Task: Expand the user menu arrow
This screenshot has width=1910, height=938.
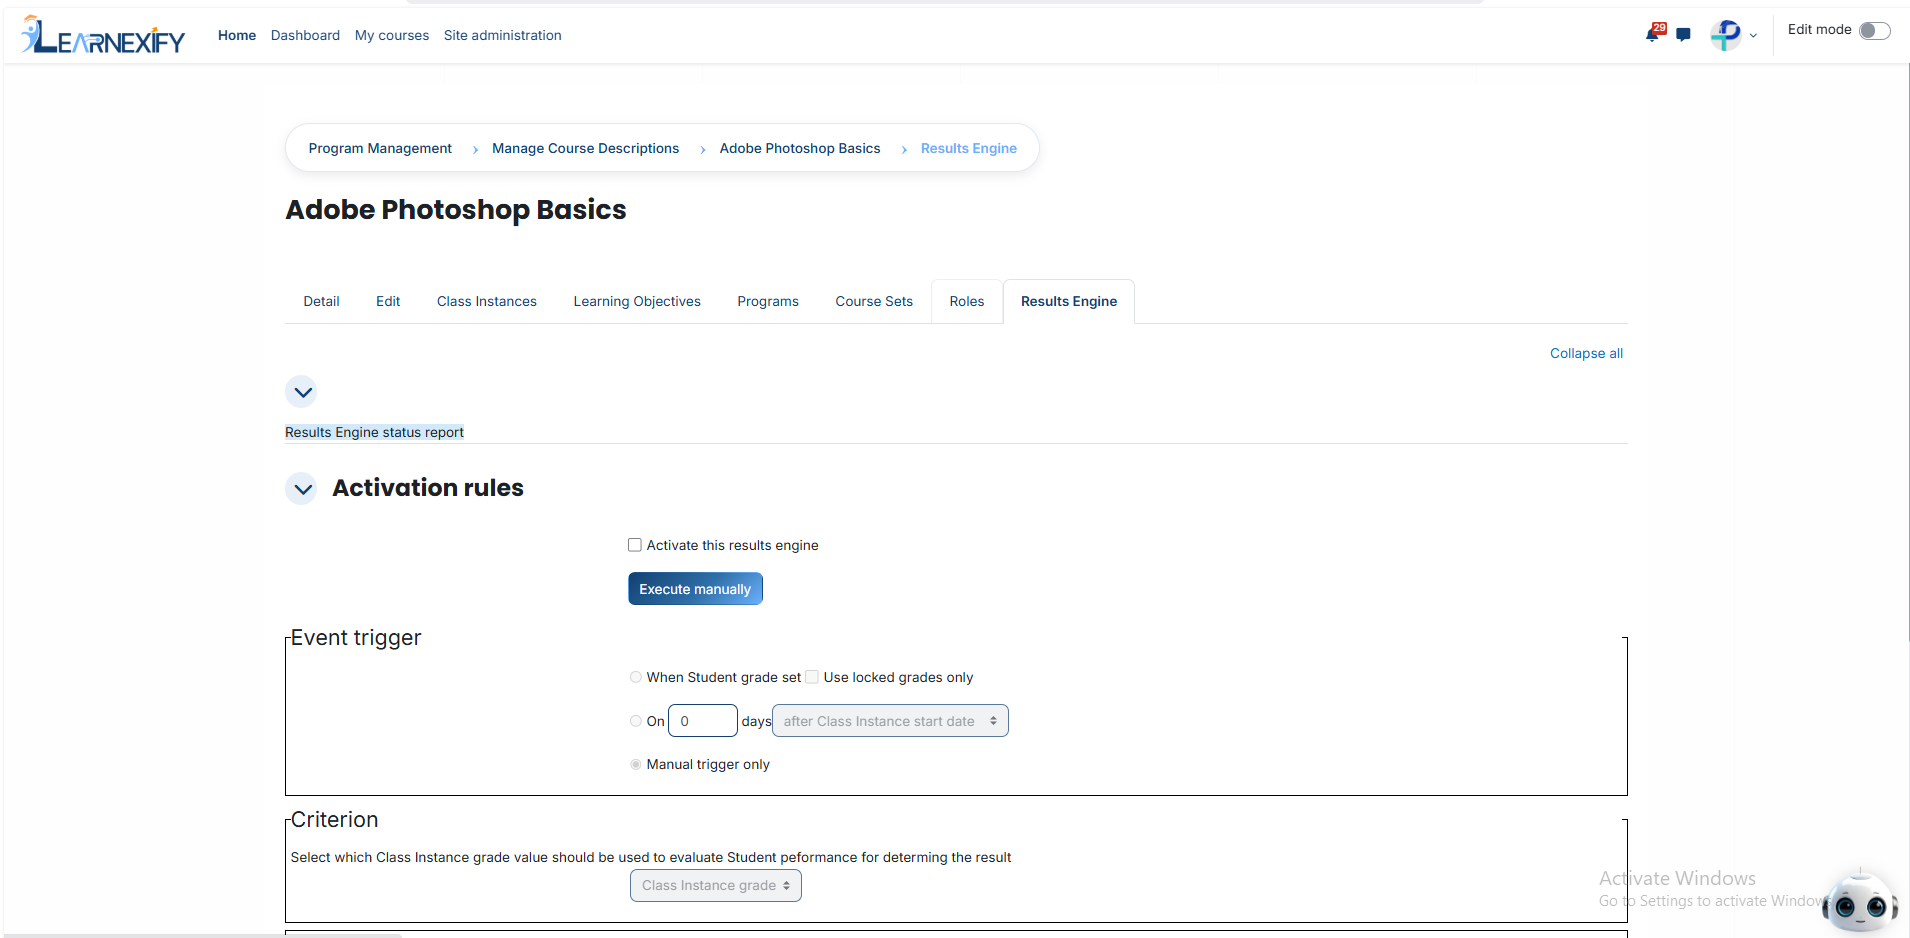Action: pos(1753,36)
